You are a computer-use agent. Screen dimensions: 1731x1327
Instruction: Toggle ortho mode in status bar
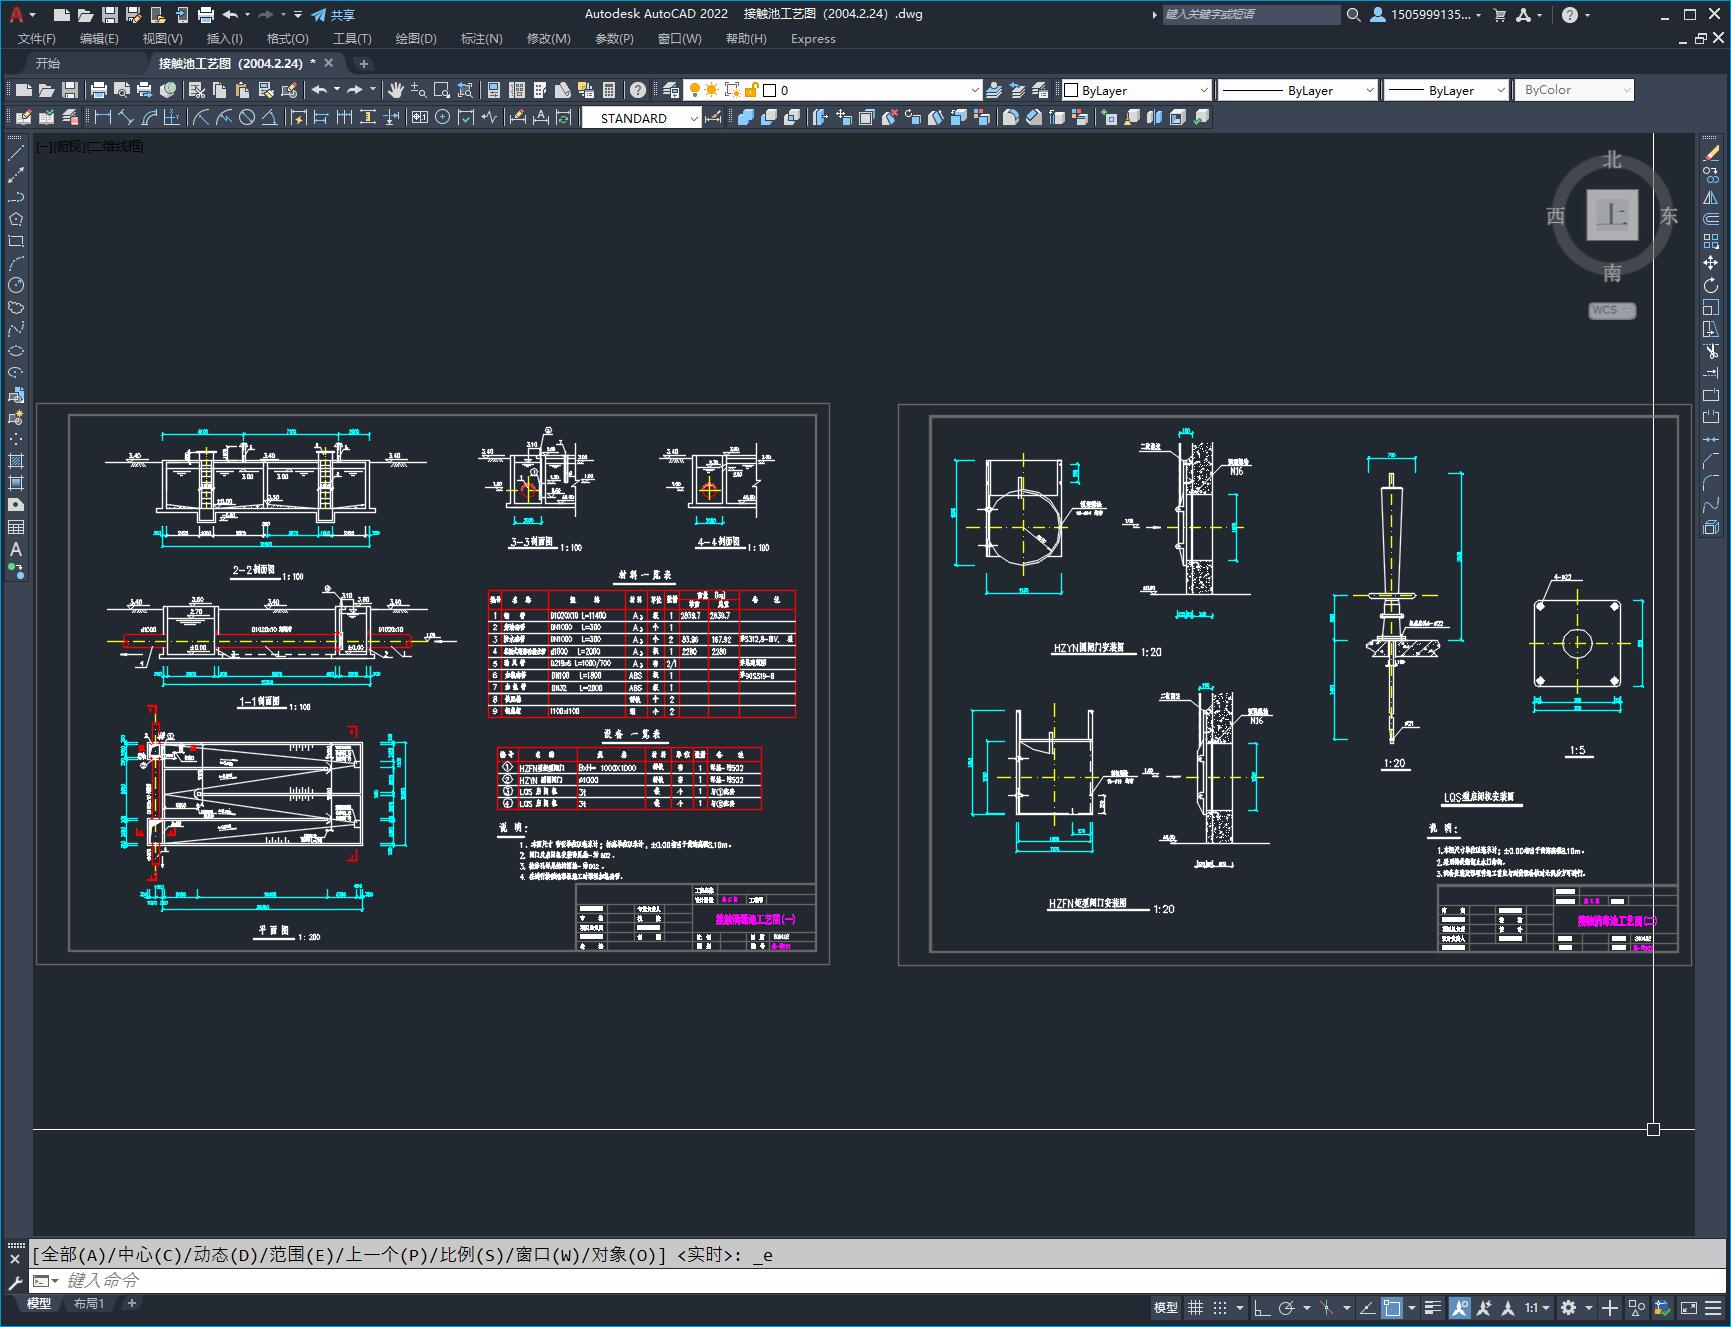click(1262, 1307)
